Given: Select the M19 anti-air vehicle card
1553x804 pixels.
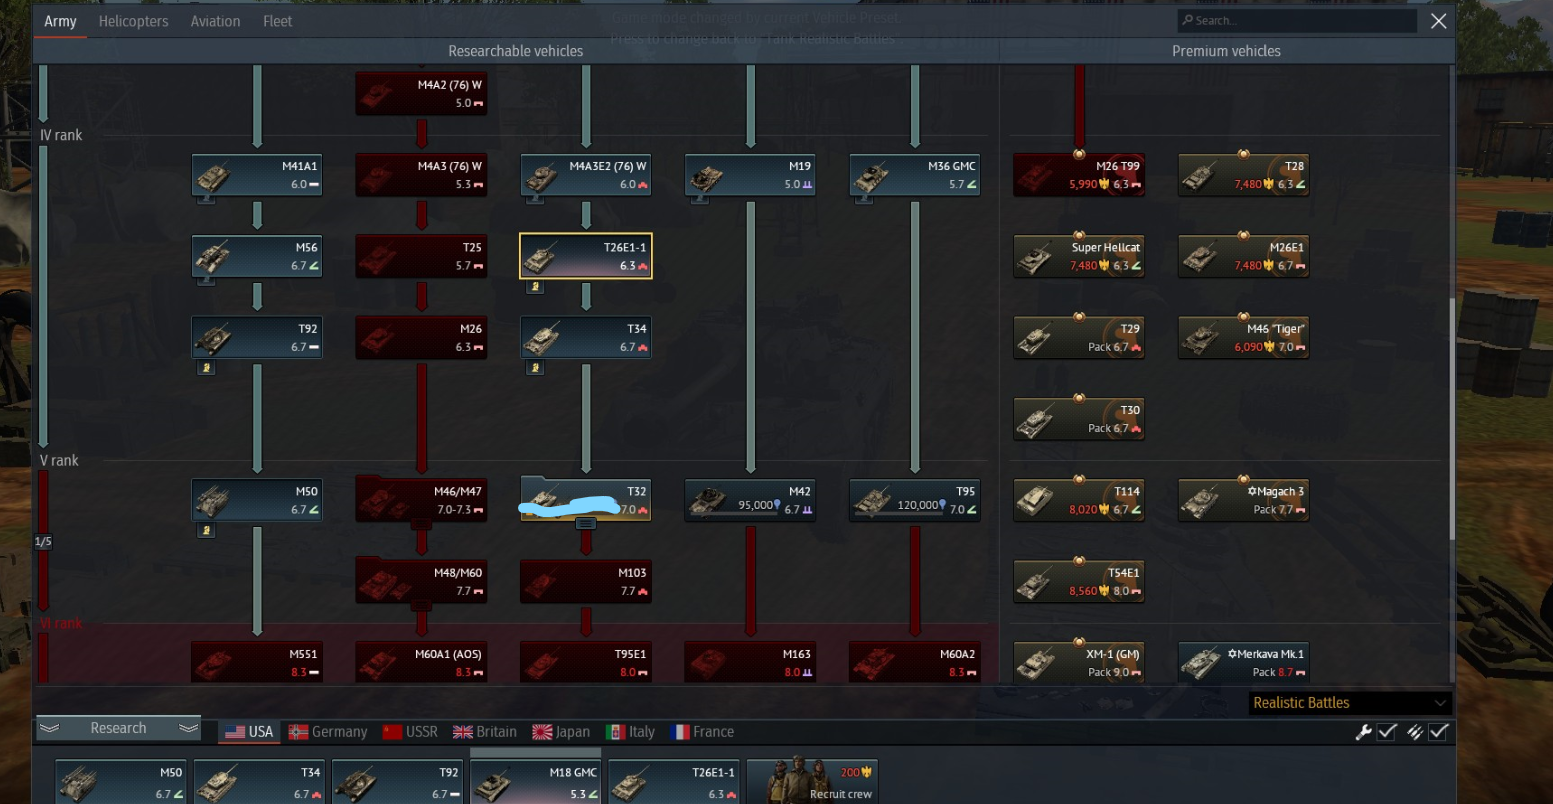Looking at the screenshot, I should (x=750, y=175).
